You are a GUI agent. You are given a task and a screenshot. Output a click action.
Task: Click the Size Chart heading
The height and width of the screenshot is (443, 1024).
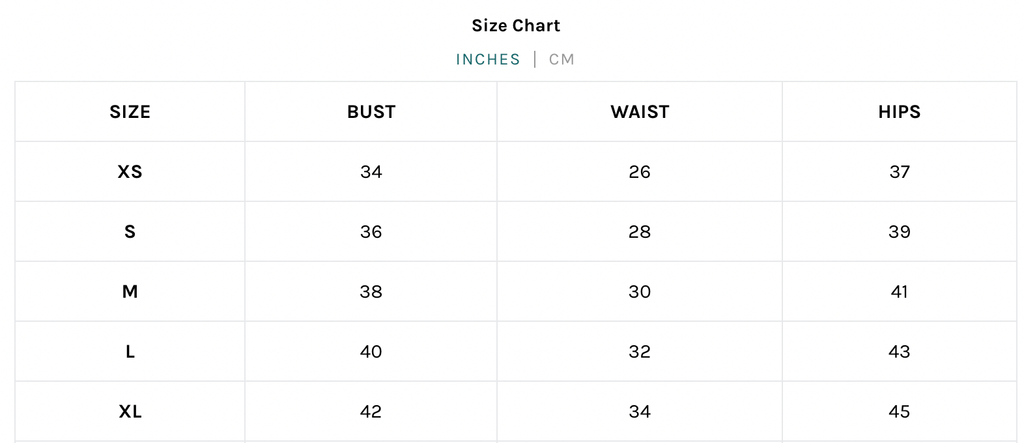point(516,25)
